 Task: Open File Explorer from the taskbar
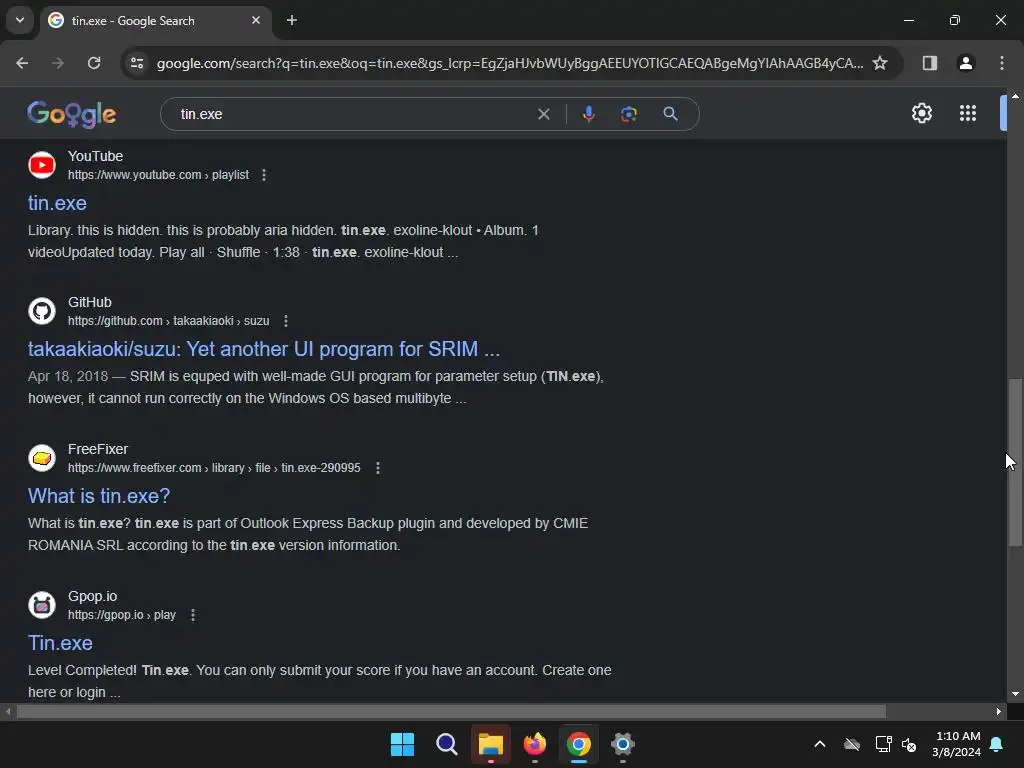tap(490, 744)
